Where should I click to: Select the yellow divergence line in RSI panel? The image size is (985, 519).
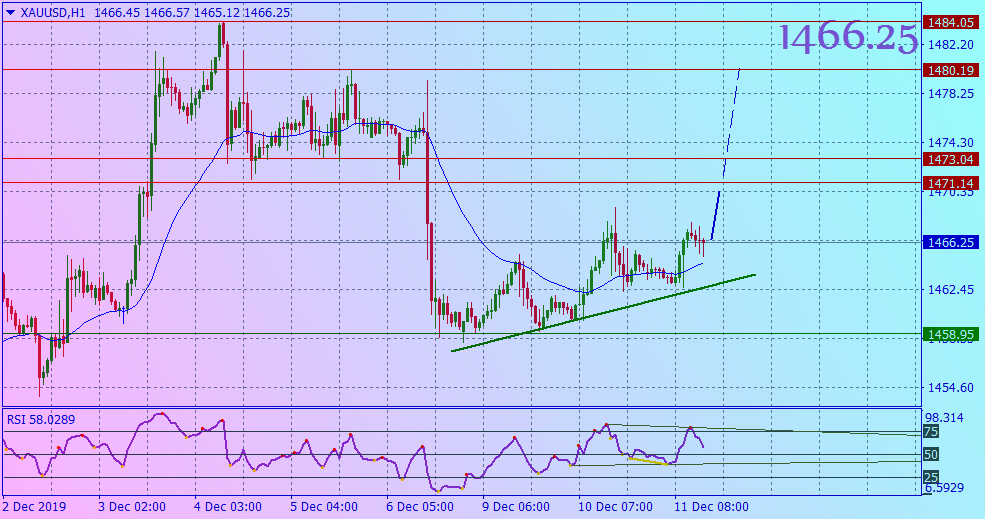(x=648, y=461)
